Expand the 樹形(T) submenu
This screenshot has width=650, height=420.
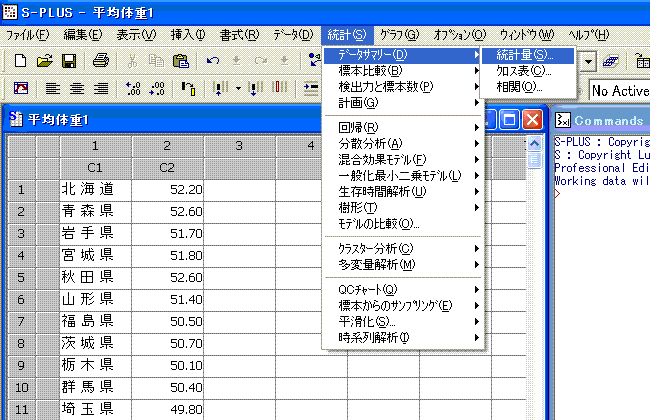403,207
